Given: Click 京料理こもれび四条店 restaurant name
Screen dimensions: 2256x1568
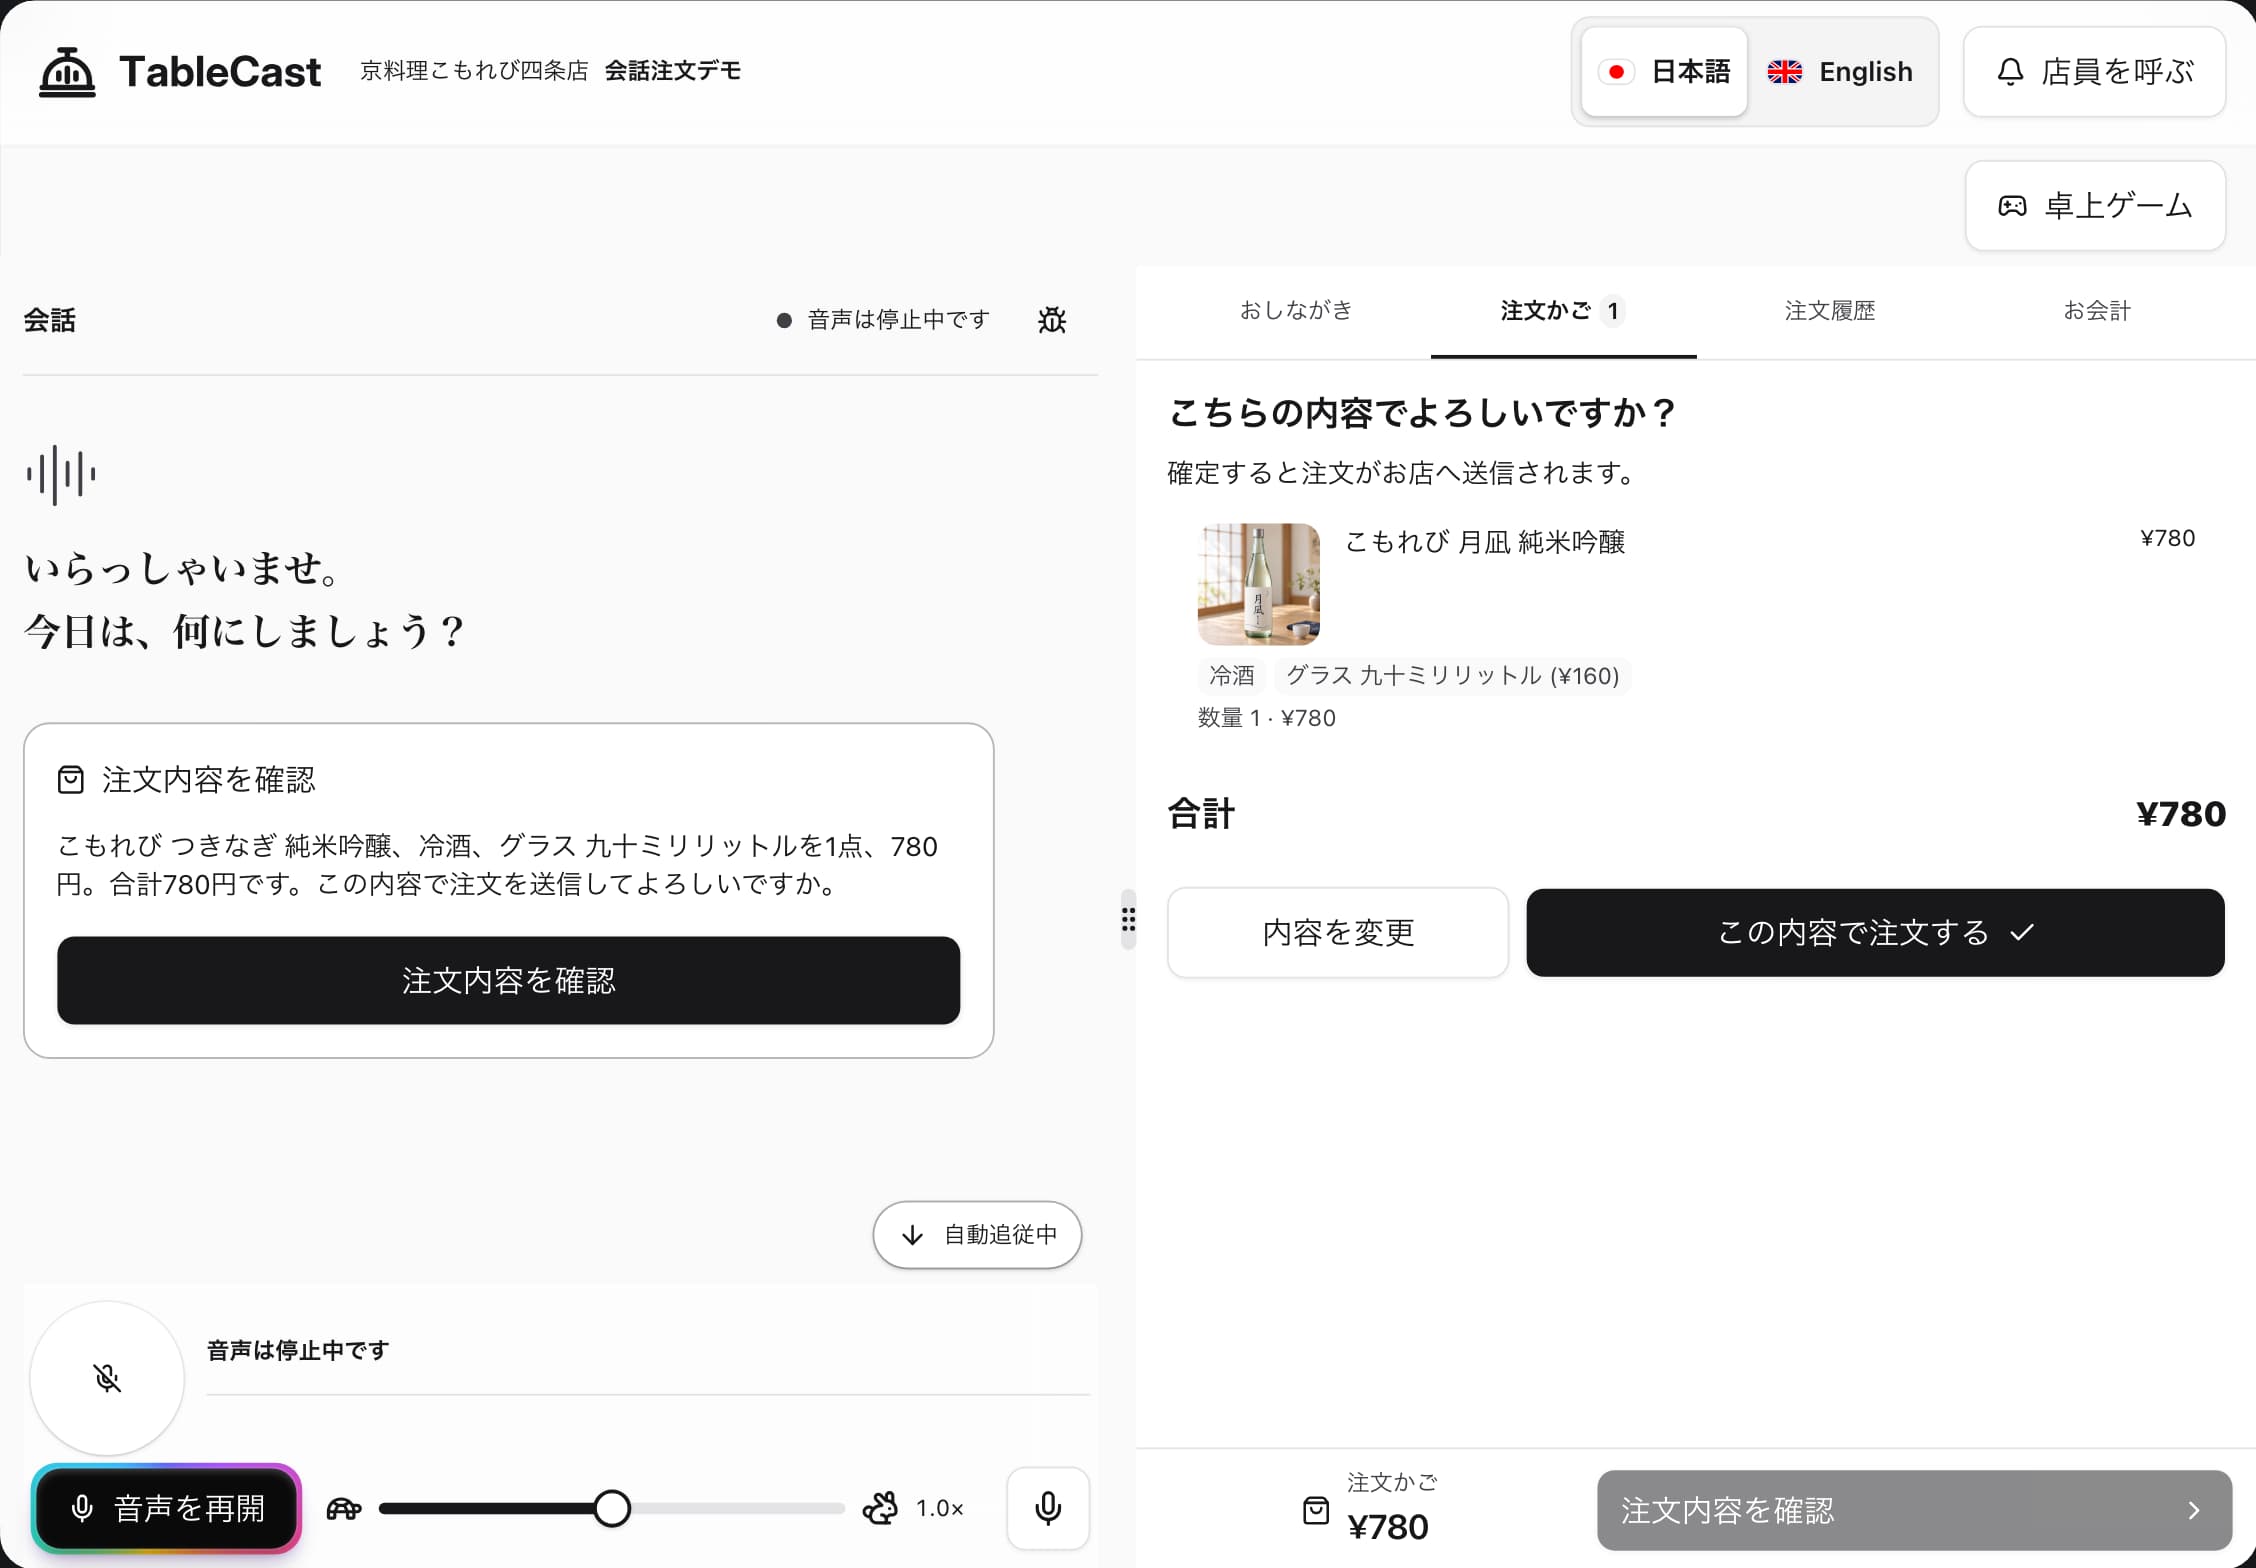Looking at the screenshot, I should click(x=474, y=71).
